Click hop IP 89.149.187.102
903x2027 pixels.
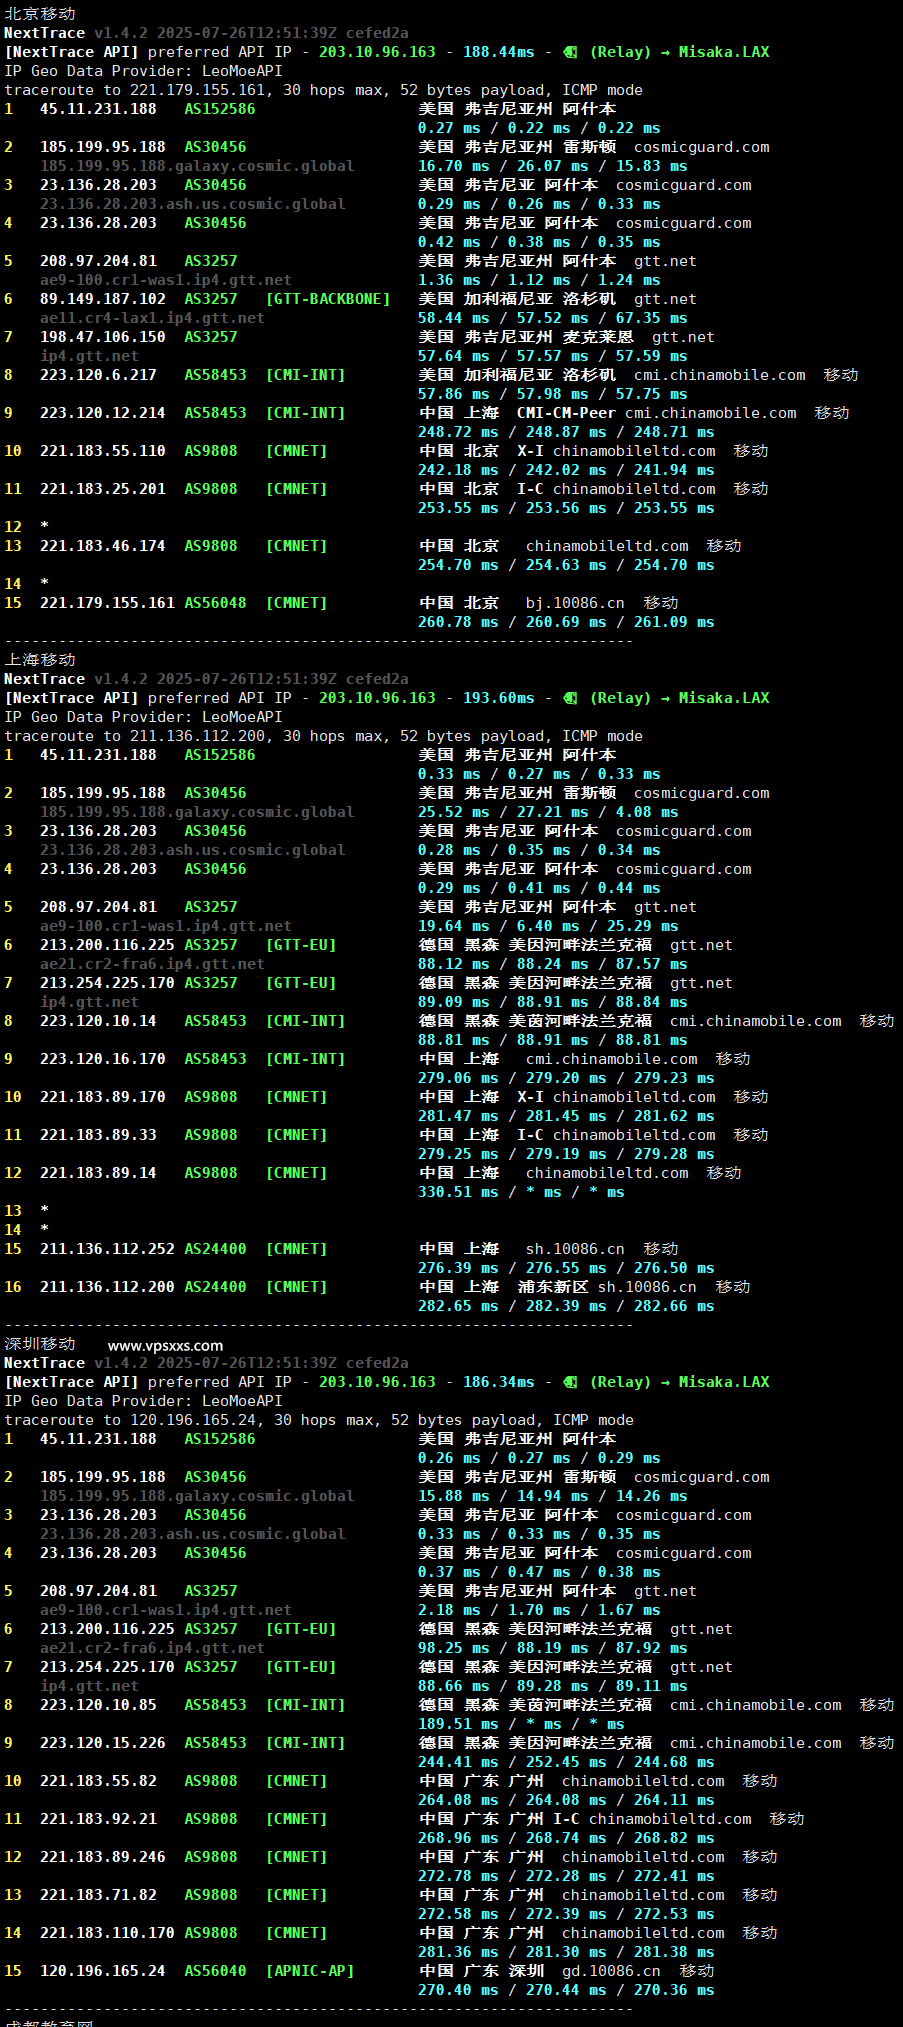click(x=103, y=299)
